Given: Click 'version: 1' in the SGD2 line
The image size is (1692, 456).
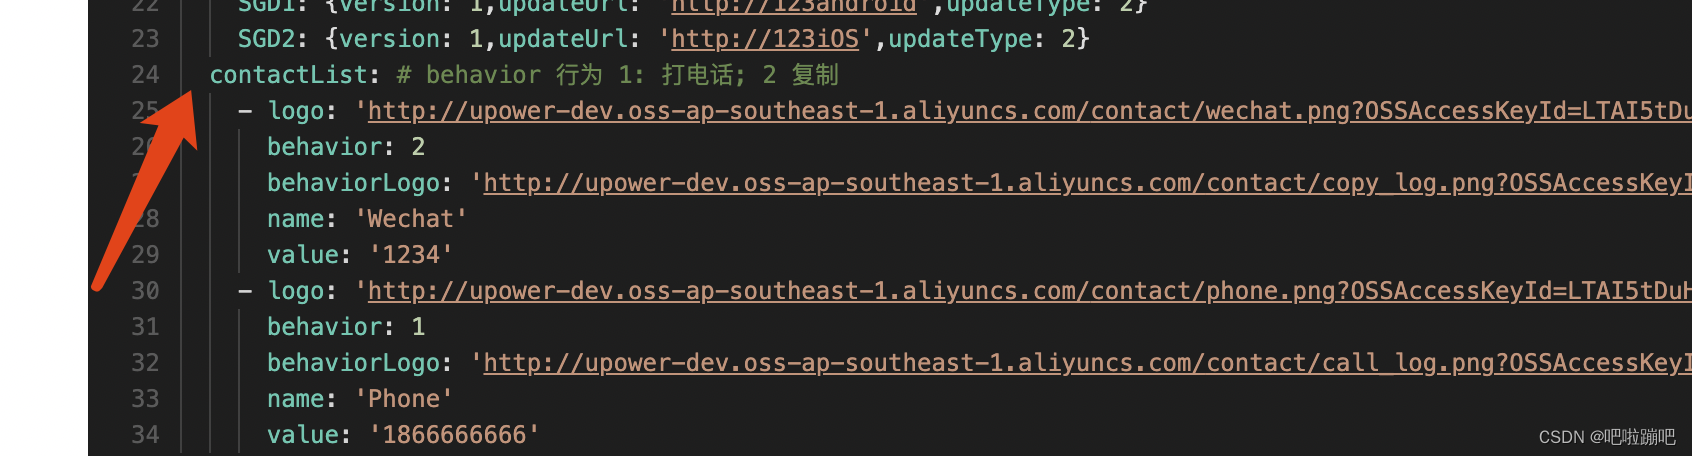Looking at the screenshot, I should pyautogui.click(x=412, y=39).
